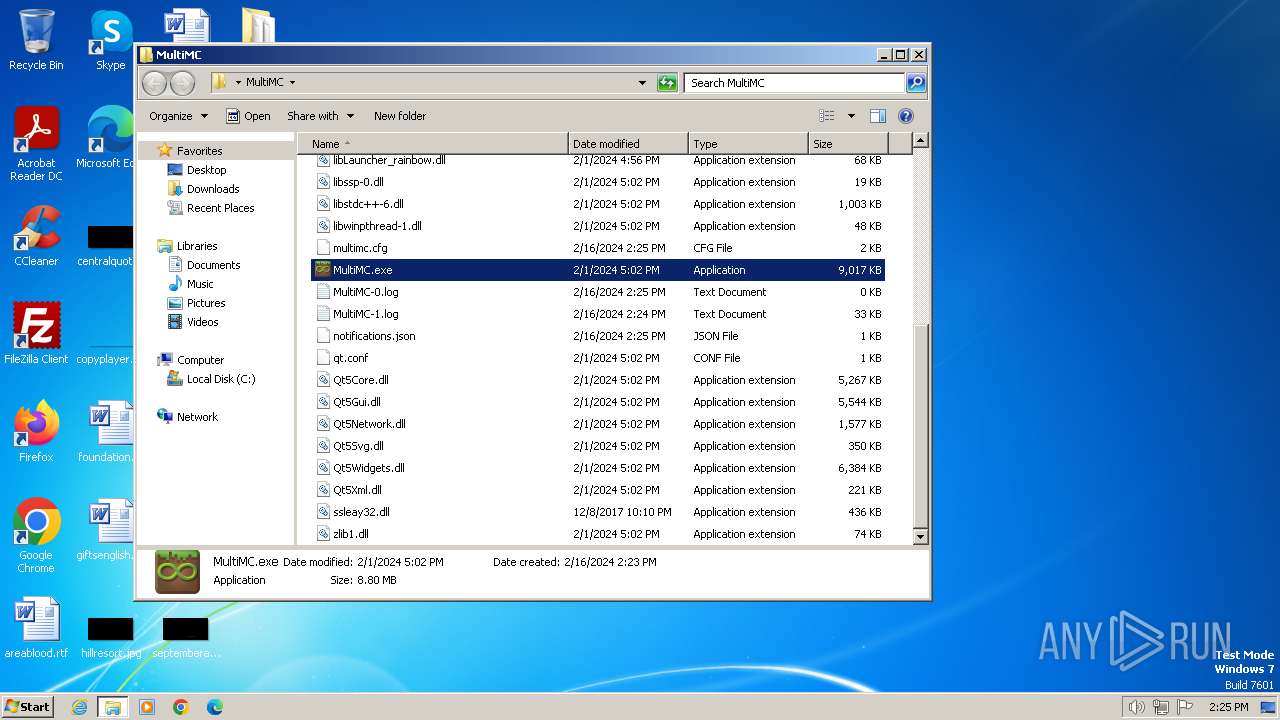Select Qt5Widgets.dll file row
The image size is (1280, 720).
598,468
